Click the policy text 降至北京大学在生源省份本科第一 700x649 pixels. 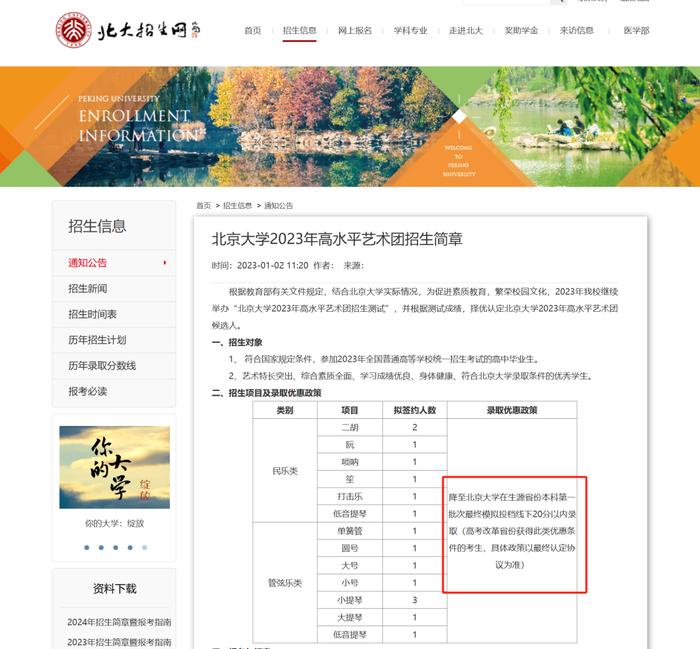(512, 497)
